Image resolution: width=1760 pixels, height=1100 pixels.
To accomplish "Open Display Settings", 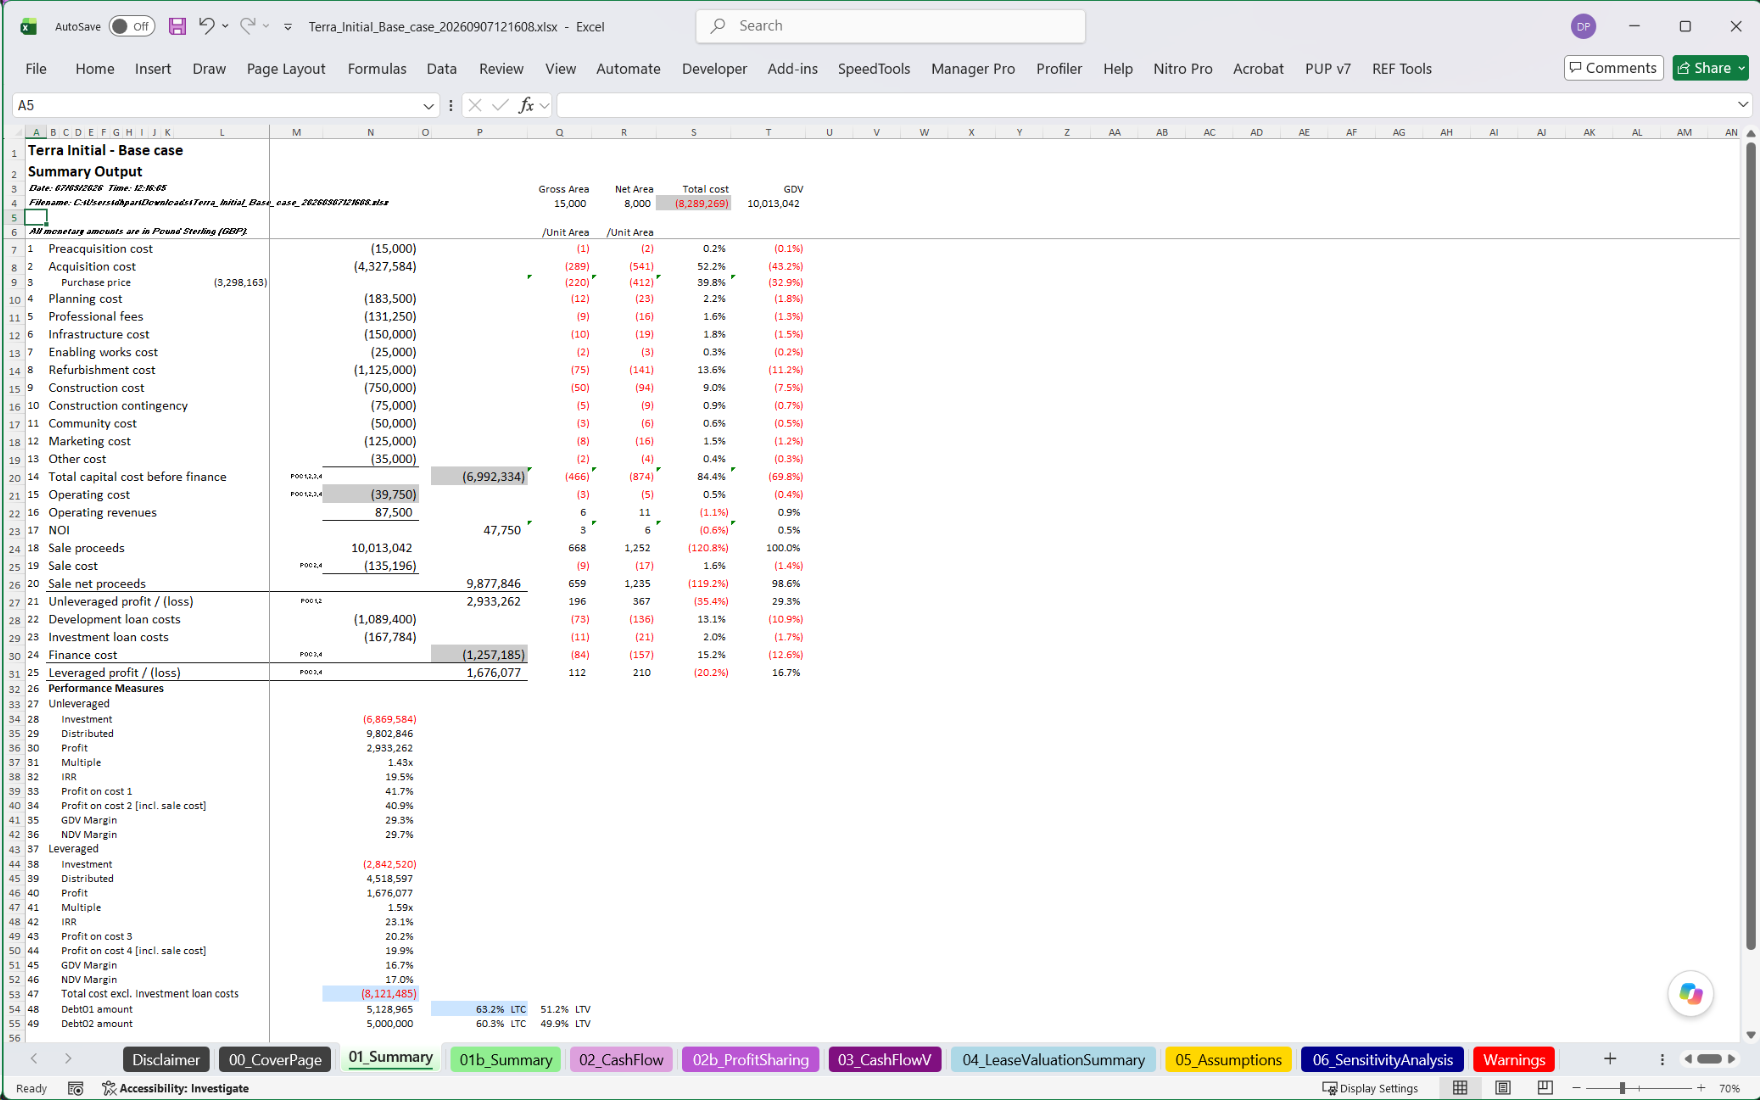I will point(1370,1088).
